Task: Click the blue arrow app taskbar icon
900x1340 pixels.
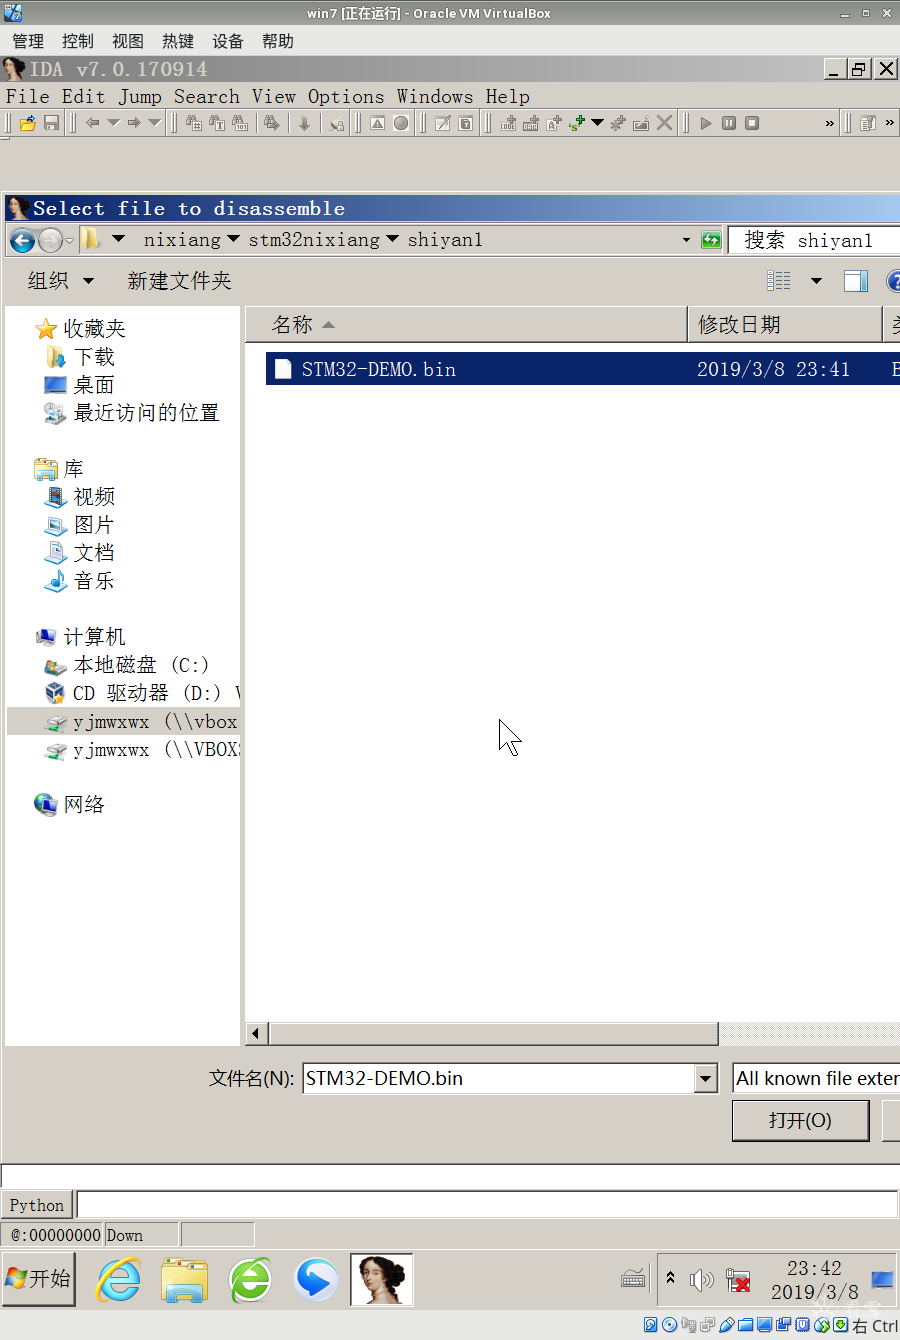Action: [316, 1280]
